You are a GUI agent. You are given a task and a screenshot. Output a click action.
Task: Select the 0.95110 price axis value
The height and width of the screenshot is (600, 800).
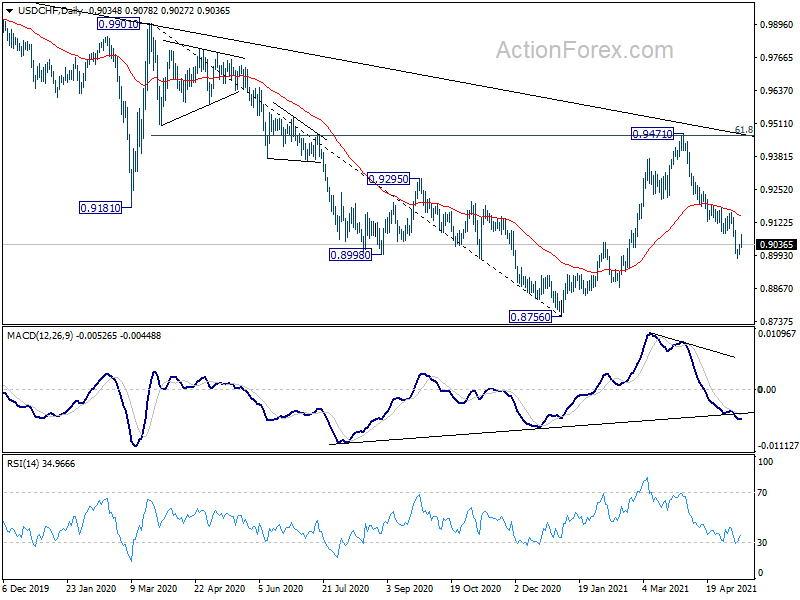point(777,123)
